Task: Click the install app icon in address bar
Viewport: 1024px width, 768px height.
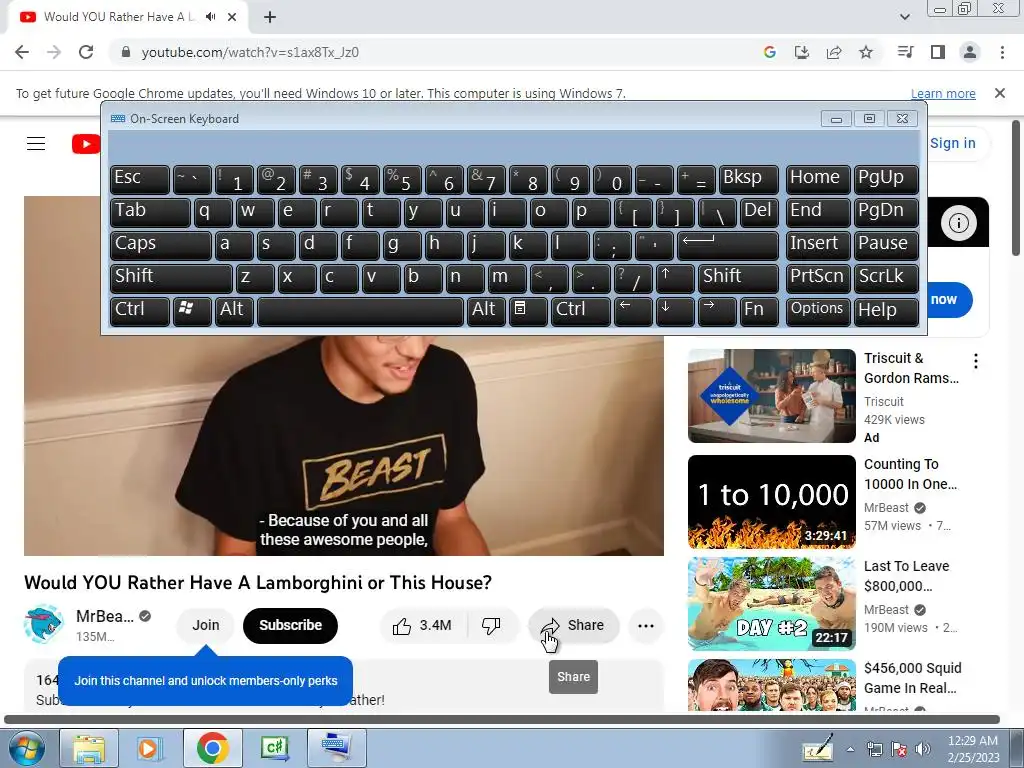Action: [x=802, y=52]
